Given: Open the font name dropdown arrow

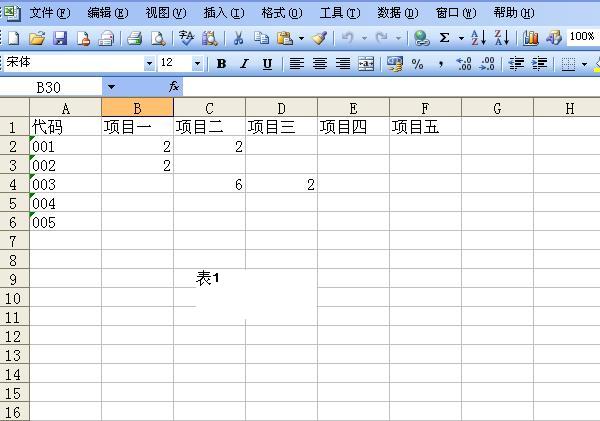Looking at the screenshot, I should (149, 63).
